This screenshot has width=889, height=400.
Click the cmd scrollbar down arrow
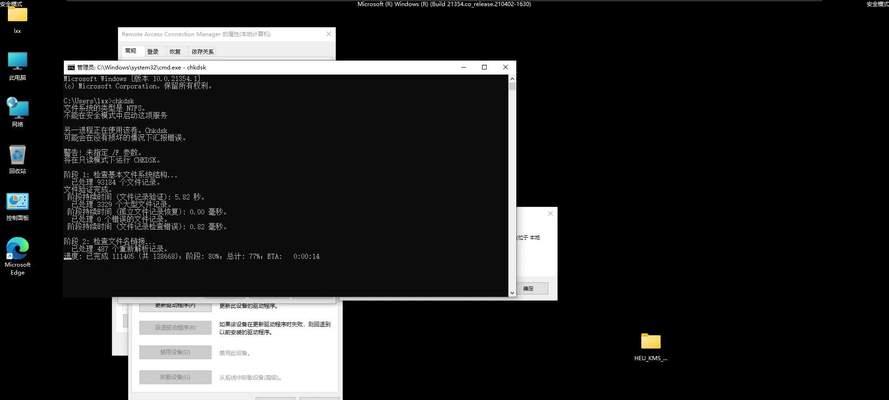(512, 292)
